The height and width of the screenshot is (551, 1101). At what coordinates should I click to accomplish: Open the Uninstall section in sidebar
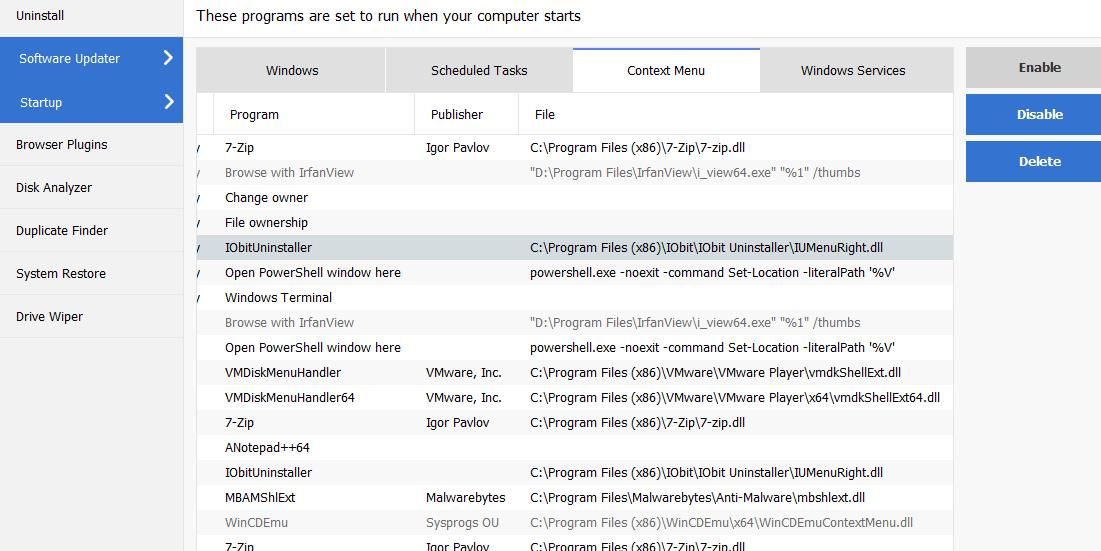coord(40,15)
